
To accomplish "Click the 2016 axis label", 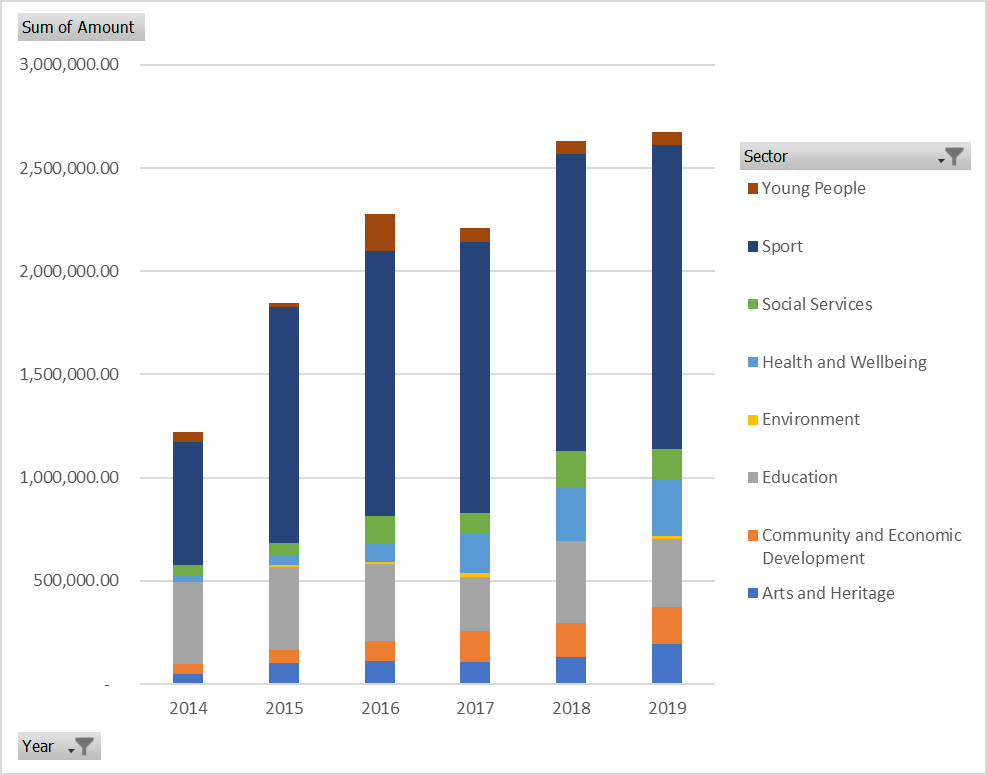I will [380, 708].
